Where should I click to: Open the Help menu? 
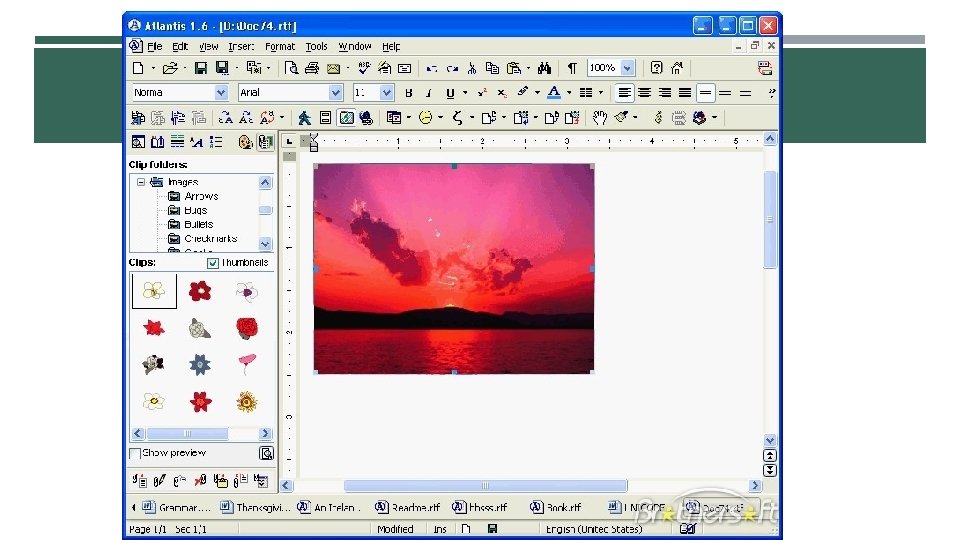[391, 47]
